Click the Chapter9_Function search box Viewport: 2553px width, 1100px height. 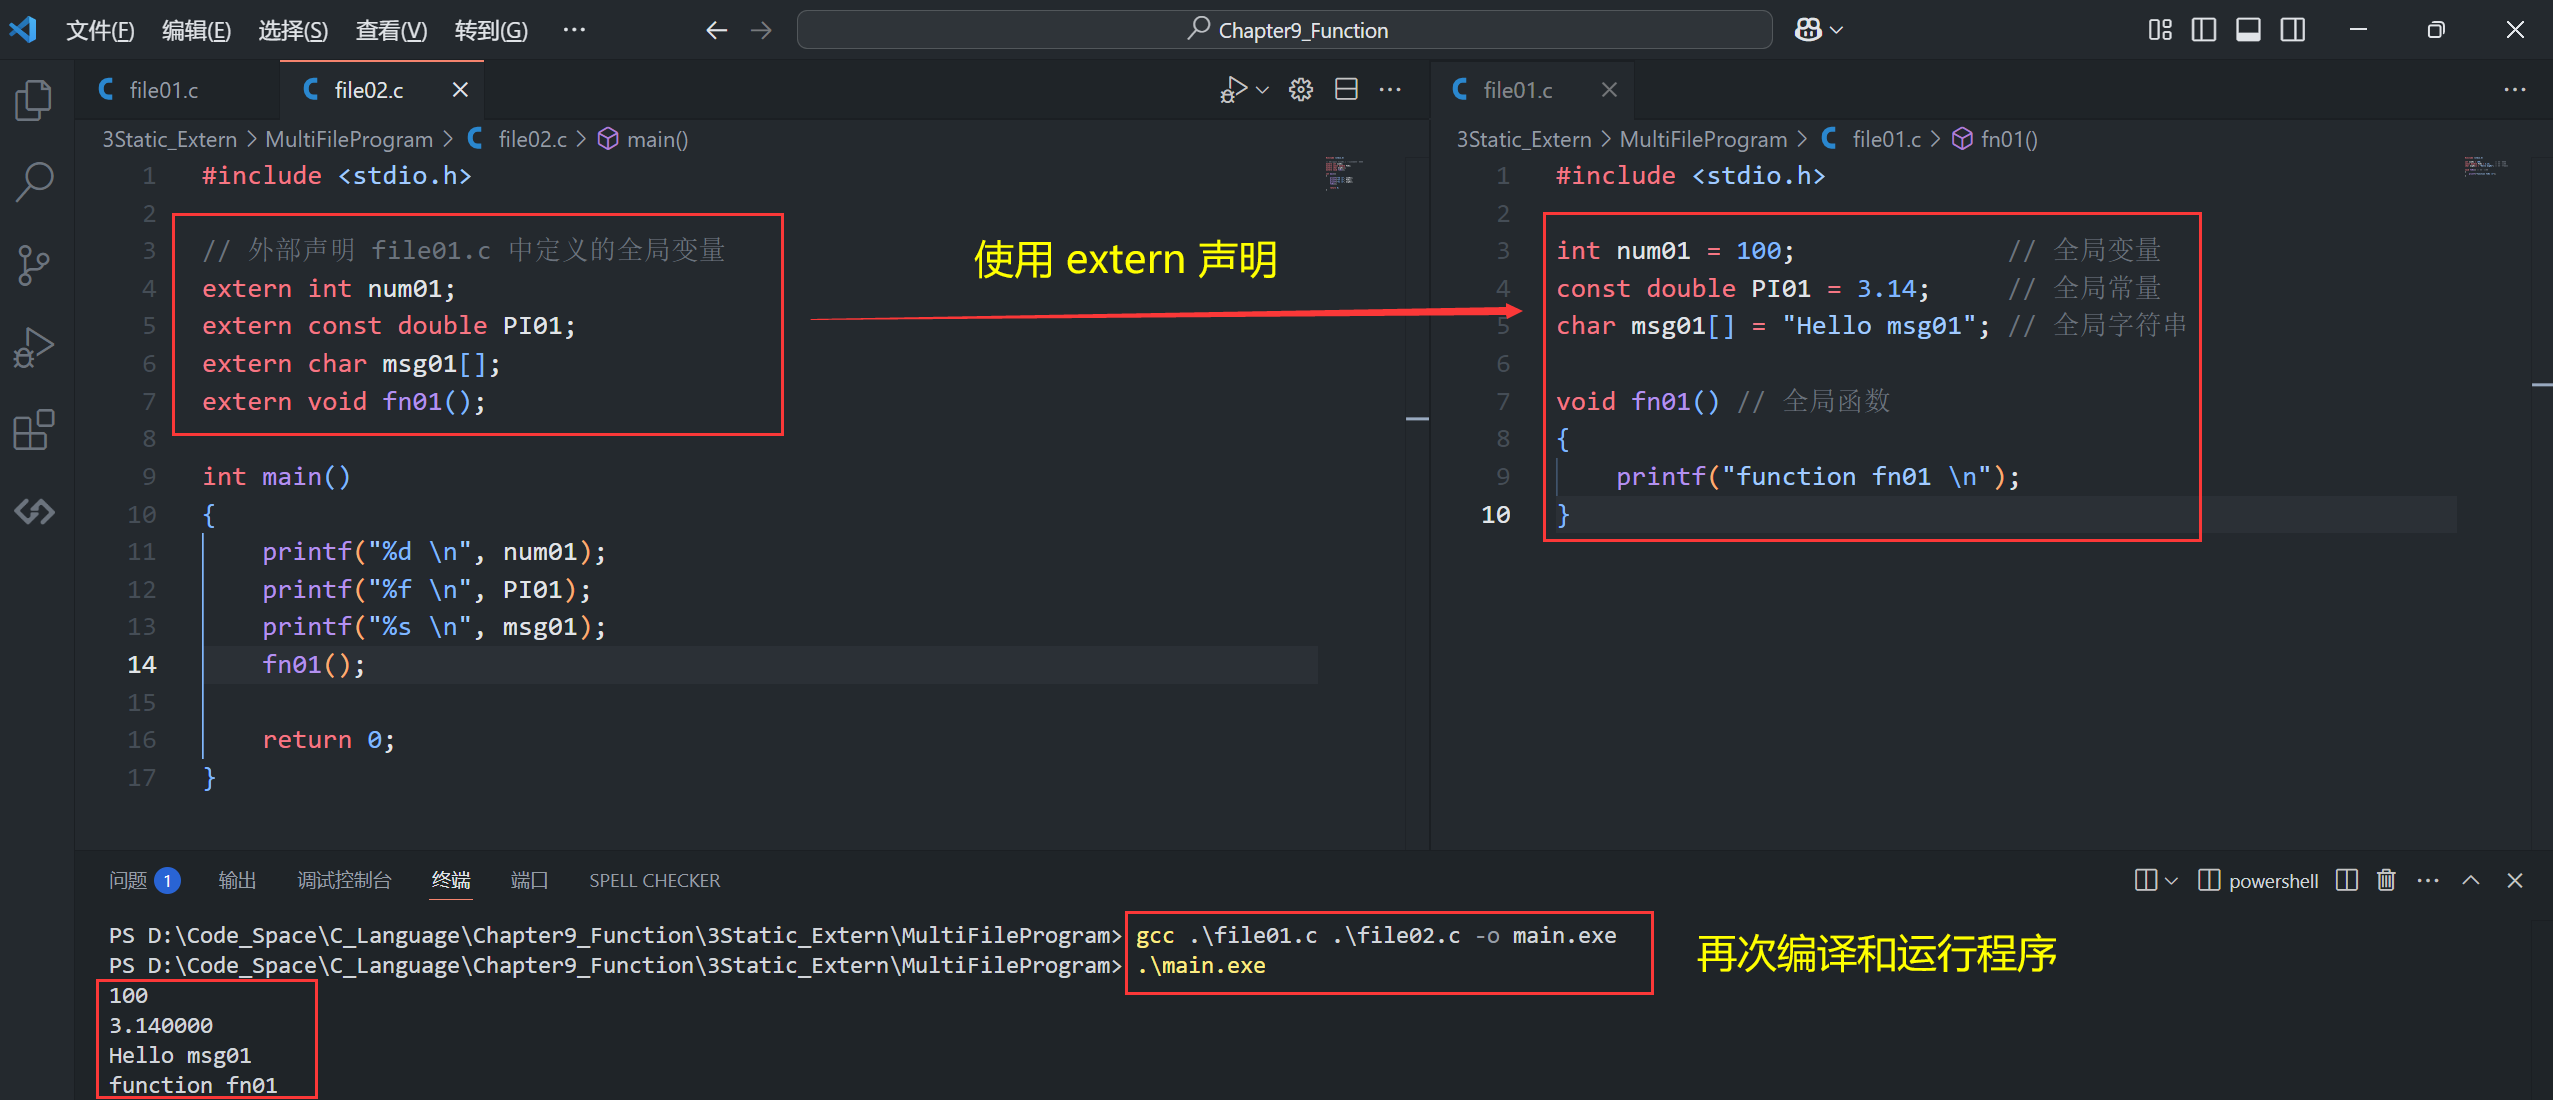1284,30
